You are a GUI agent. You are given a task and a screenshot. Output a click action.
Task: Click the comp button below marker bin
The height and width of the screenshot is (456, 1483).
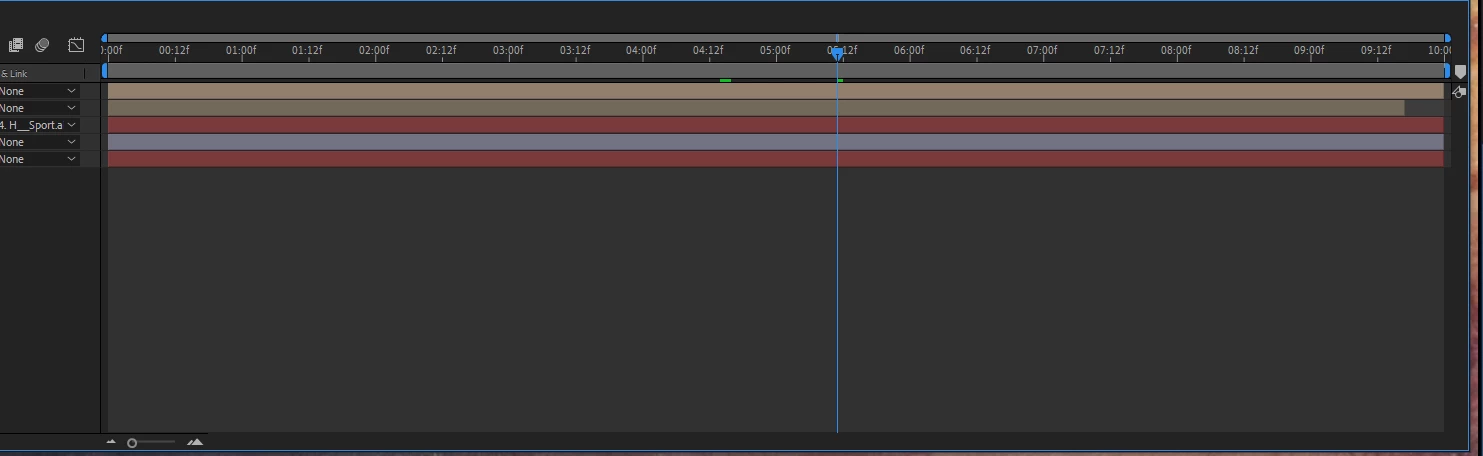[1460, 91]
